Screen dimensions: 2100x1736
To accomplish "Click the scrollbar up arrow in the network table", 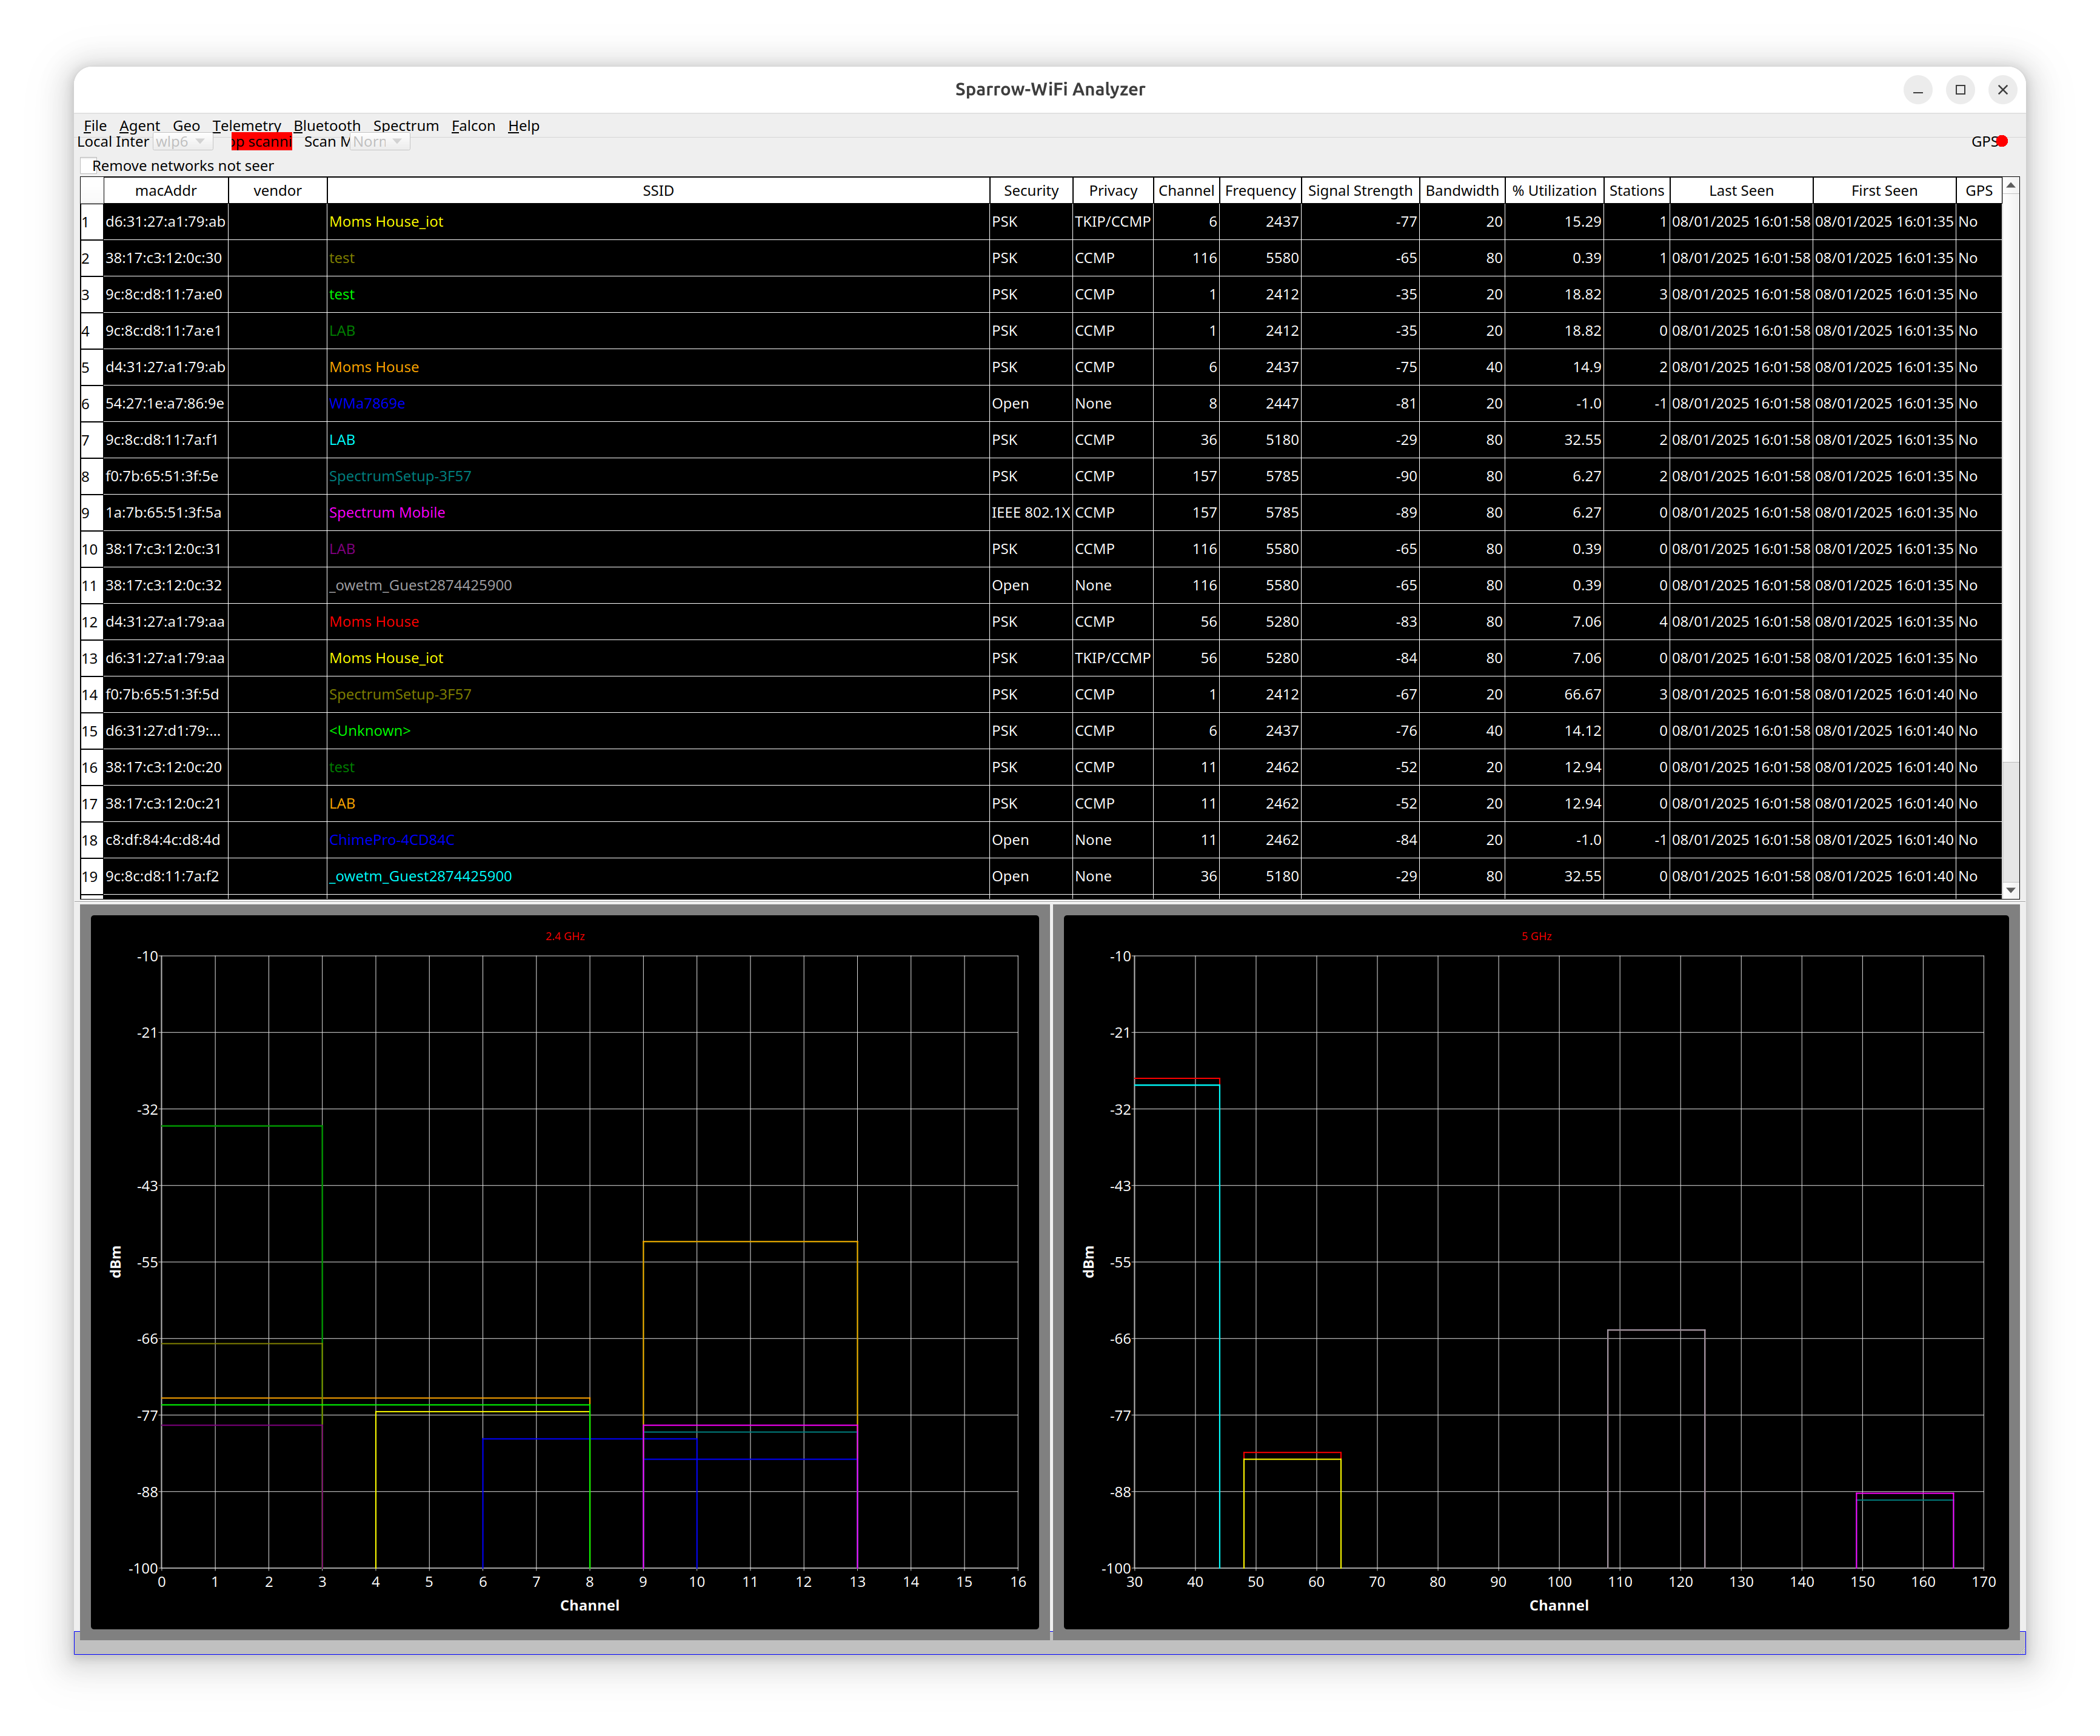I will (x=2010, y=186).
